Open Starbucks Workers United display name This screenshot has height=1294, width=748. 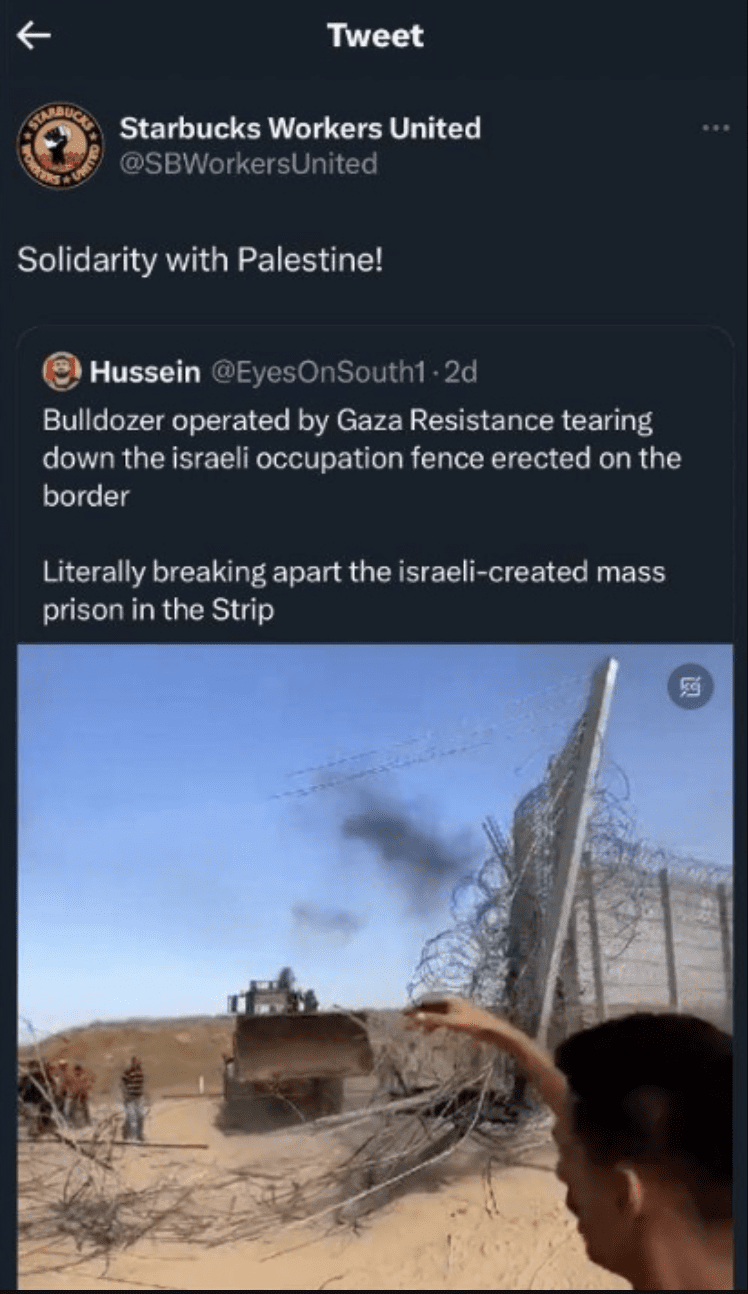coord(300,128)
